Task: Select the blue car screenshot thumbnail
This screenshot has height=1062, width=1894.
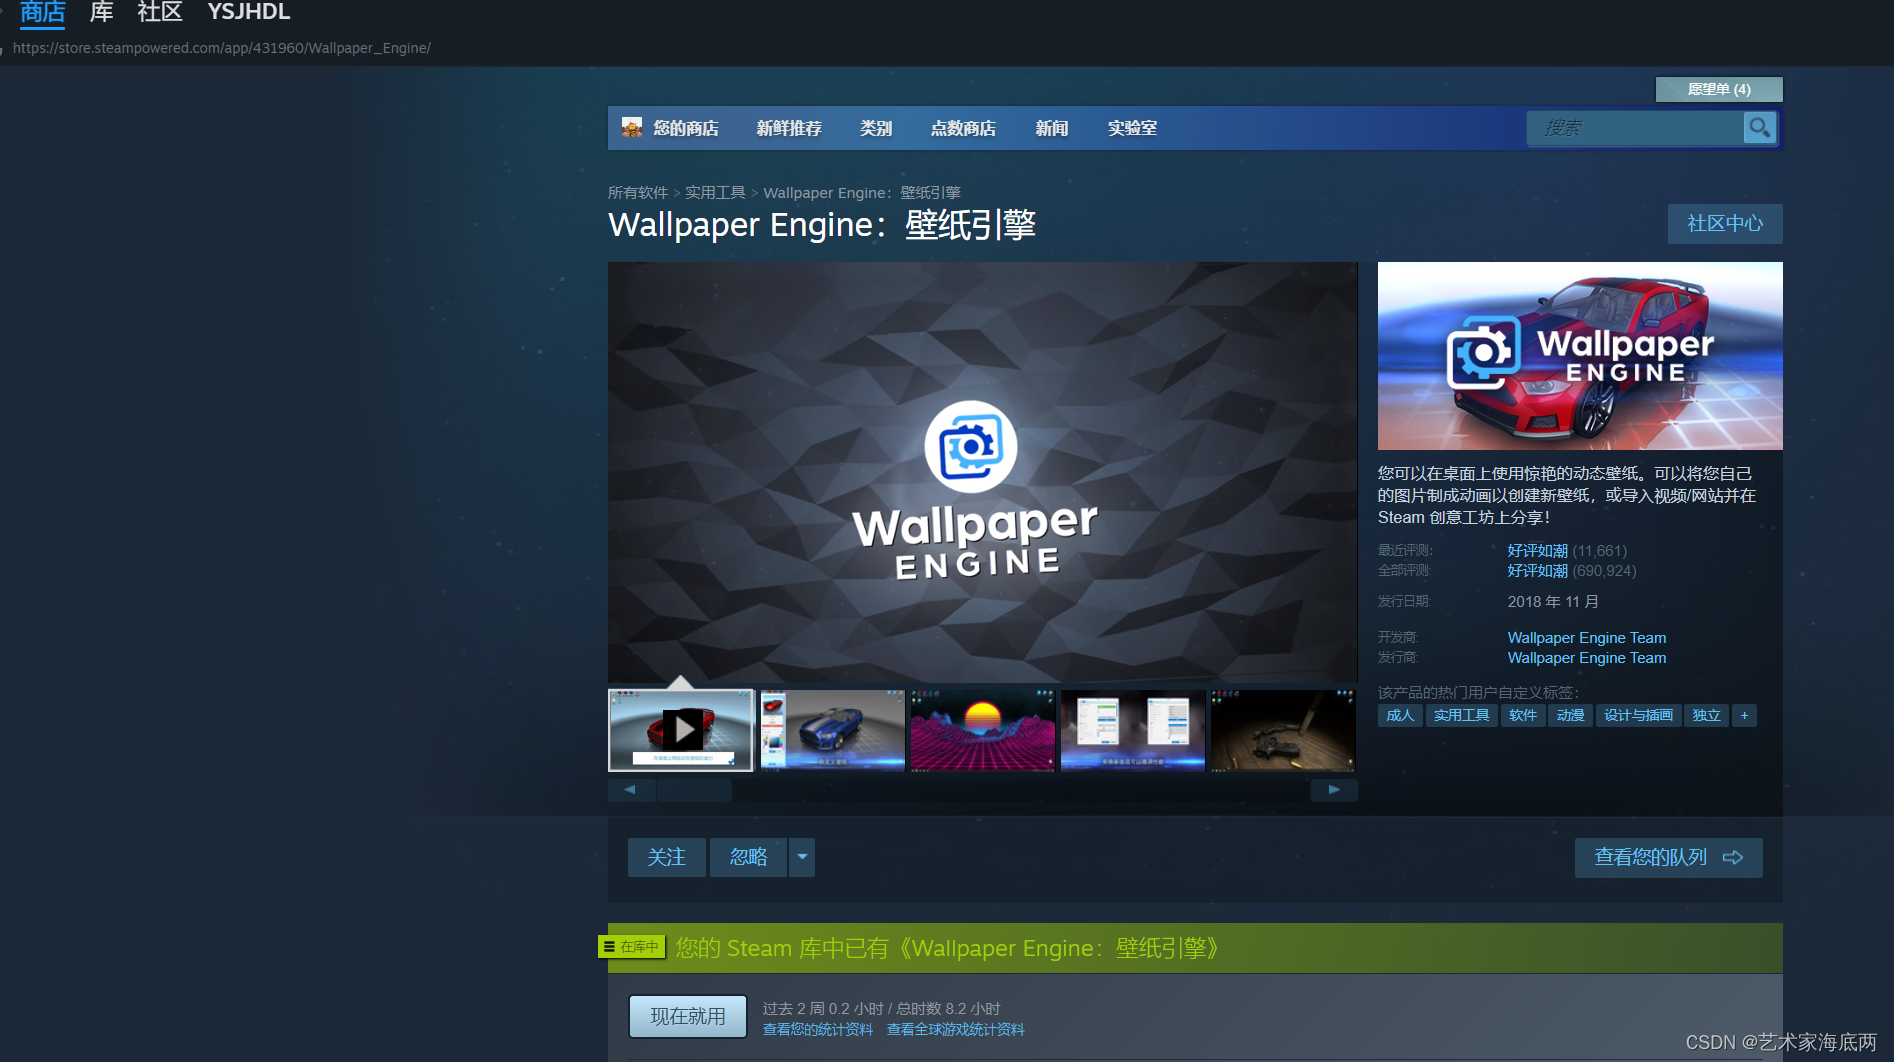Action: pos(832,730)
